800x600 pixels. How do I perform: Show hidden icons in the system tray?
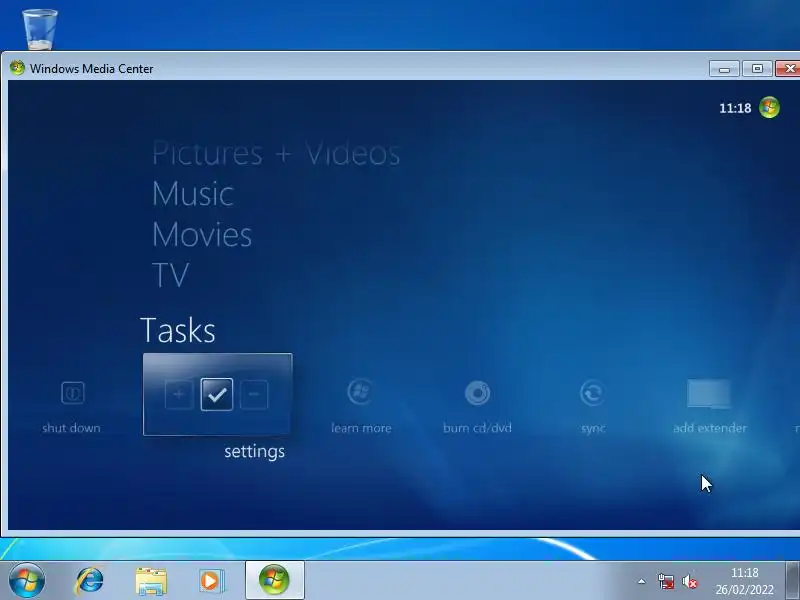[x=641, y=581]
